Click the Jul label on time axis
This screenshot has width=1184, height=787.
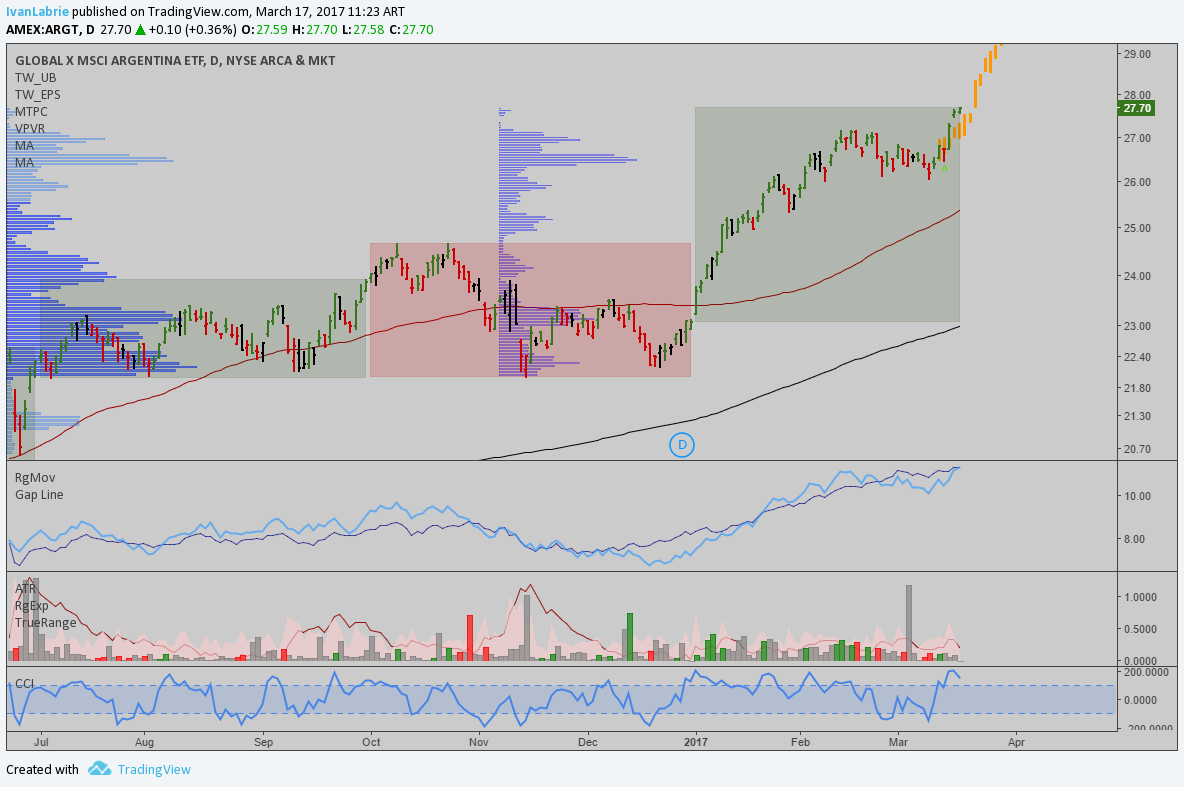point(41,742)
